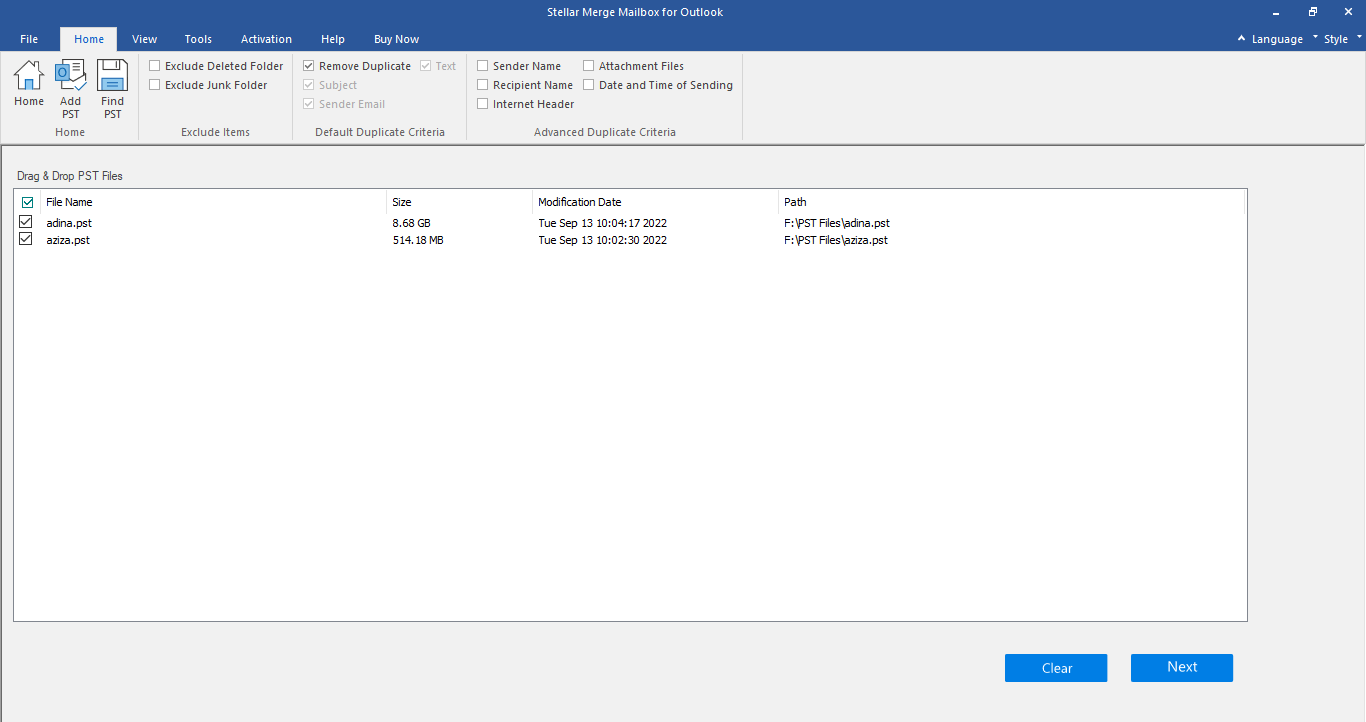1366x722 pixels.
Task: Open the Style dropdown
Action: [x=1336, y=39]
